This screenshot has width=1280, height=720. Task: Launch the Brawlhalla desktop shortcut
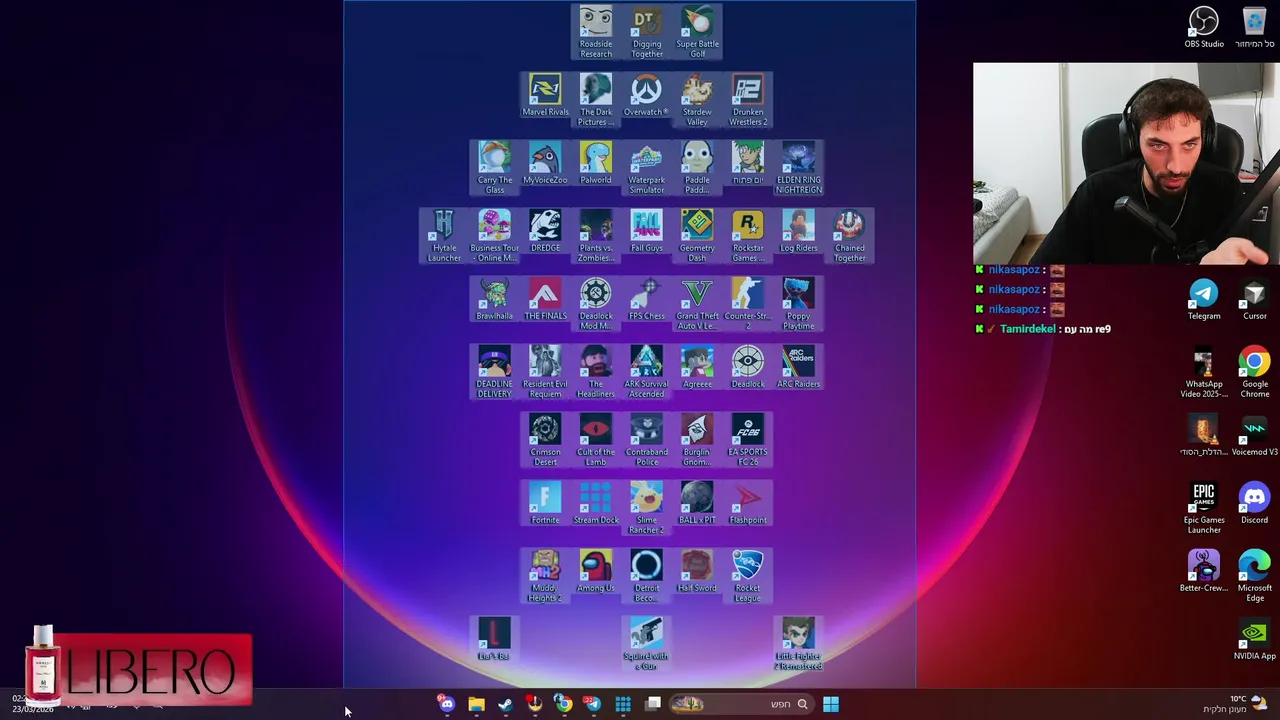tap(494, 300)
